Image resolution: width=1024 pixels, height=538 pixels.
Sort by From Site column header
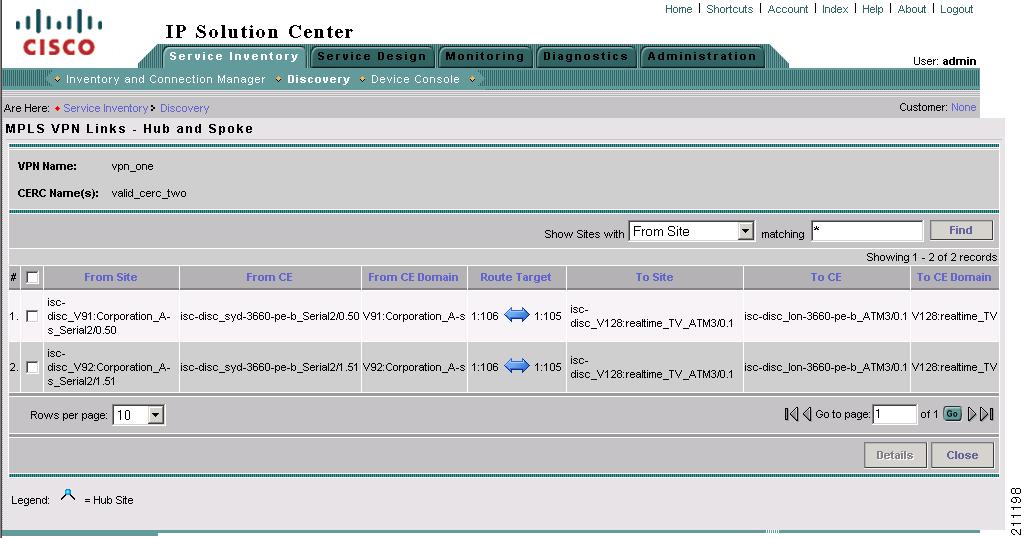point(110,277)
